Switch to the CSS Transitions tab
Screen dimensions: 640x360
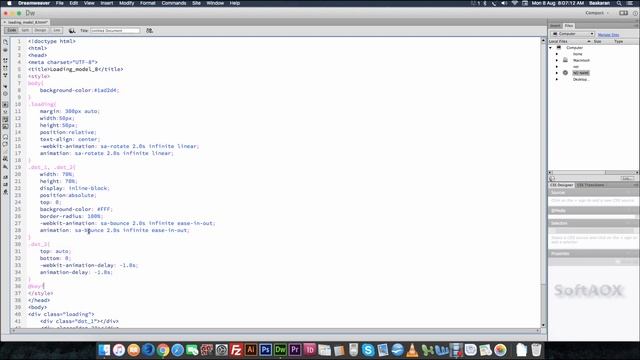(590, 185)
